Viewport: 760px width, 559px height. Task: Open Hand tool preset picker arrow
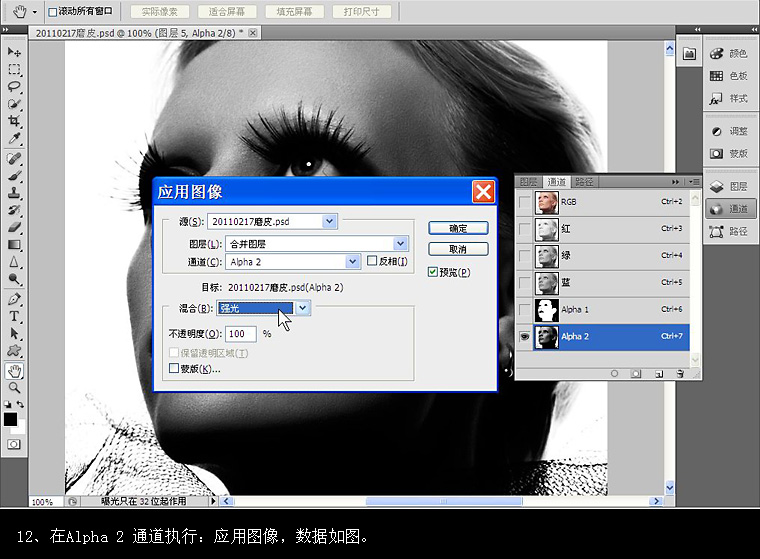35,12
